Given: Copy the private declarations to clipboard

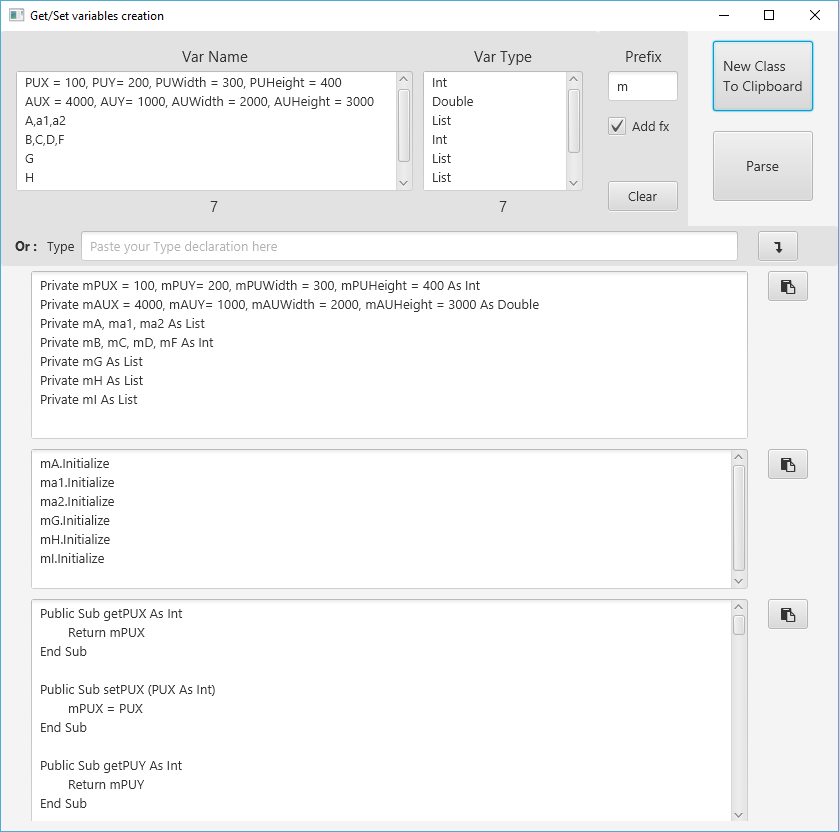Looking at the screenshot, I should coord(788,286).
